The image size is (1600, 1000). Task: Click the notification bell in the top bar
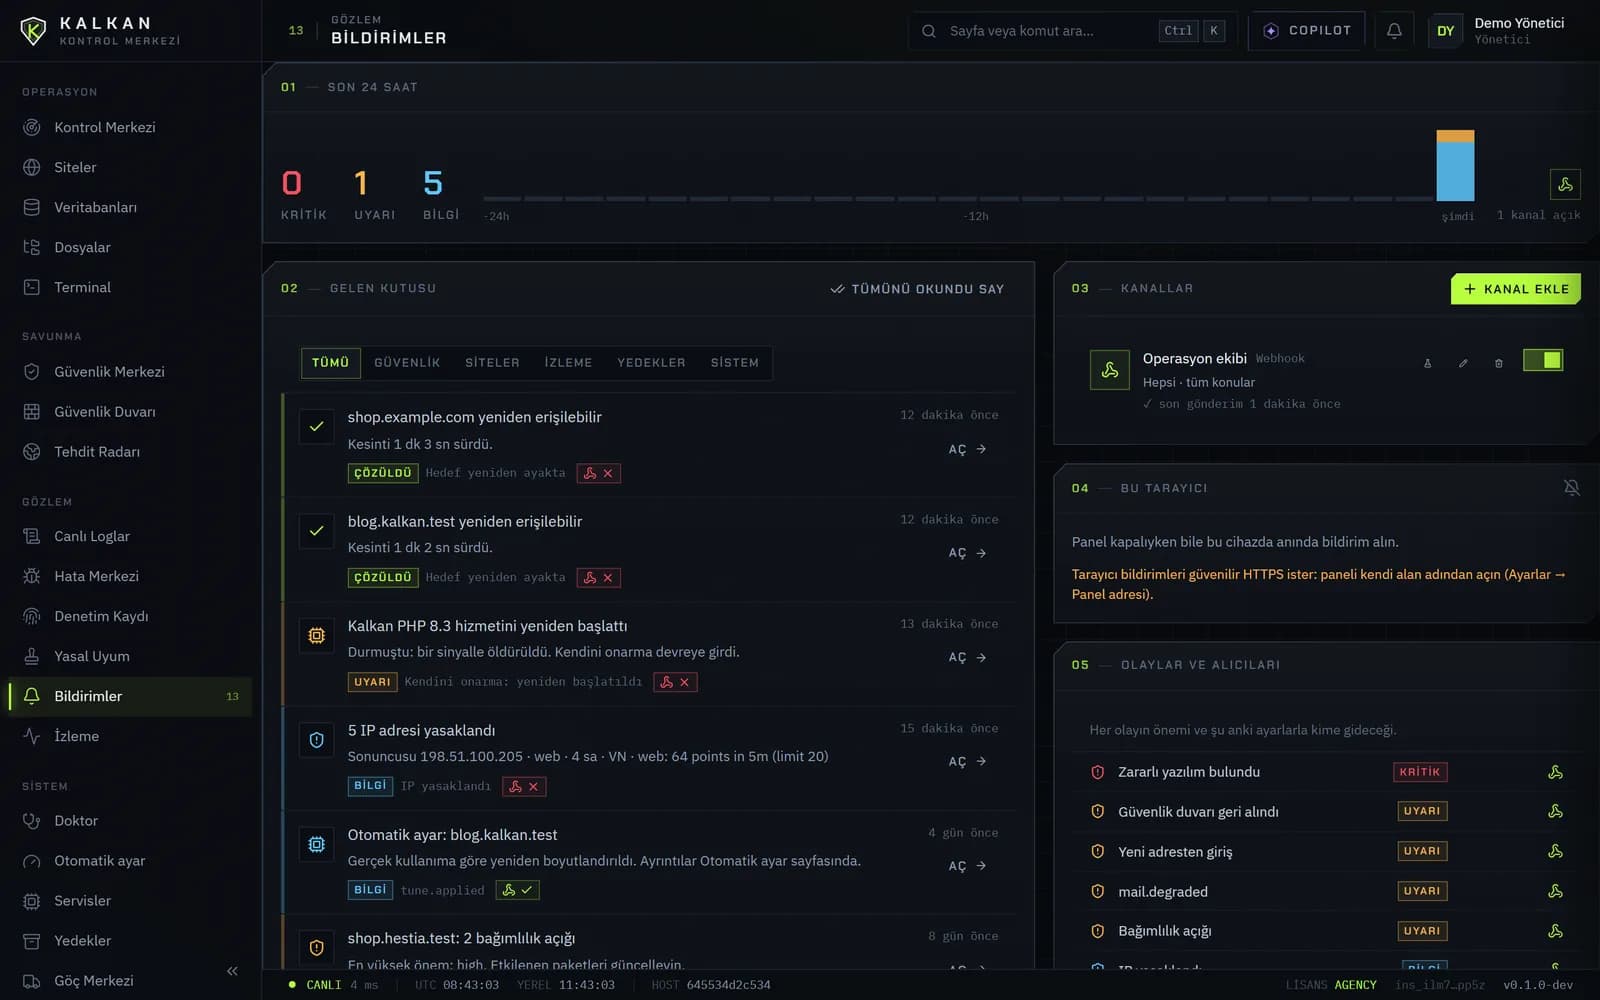1394,31
